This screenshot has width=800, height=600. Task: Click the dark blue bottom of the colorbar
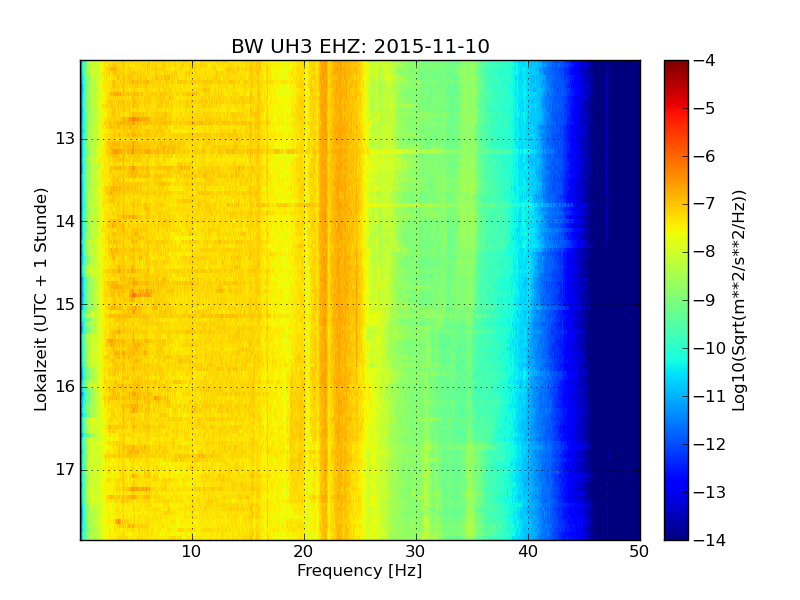pyautogui.click(x=676, y=535)
